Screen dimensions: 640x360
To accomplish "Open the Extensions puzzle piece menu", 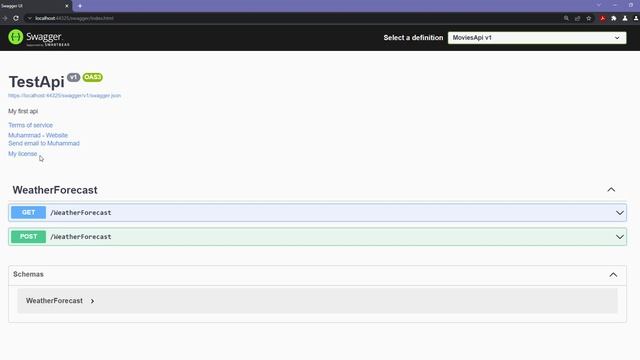I will [614, 18].
